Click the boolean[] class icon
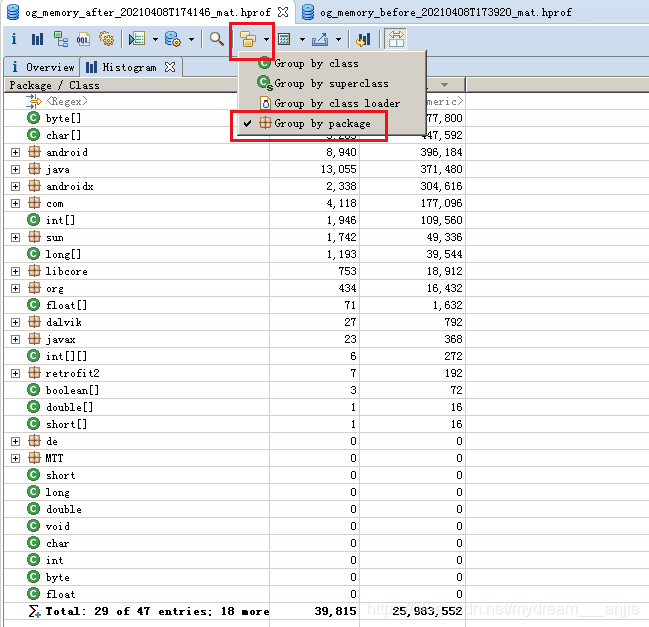 tap(34, 390)
